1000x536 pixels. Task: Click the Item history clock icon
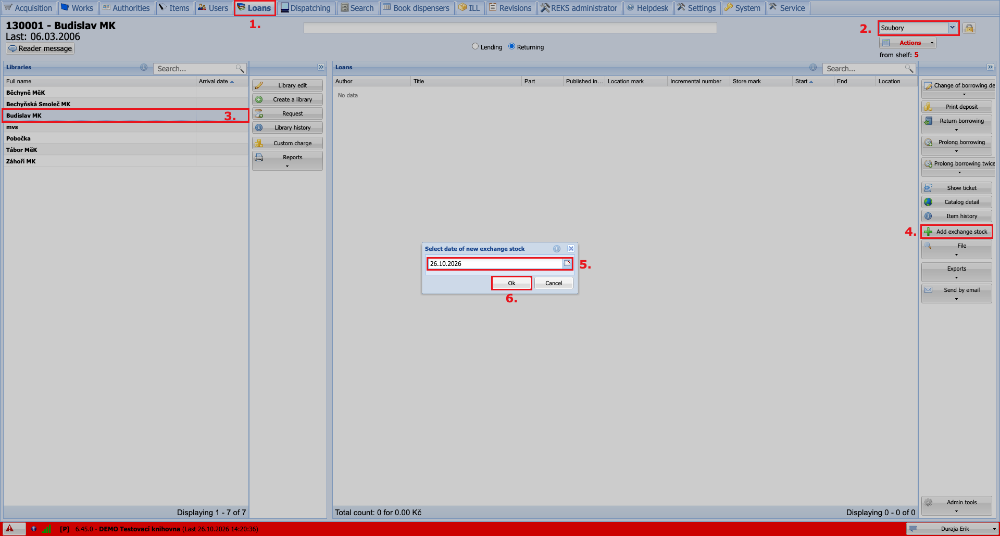929,216
